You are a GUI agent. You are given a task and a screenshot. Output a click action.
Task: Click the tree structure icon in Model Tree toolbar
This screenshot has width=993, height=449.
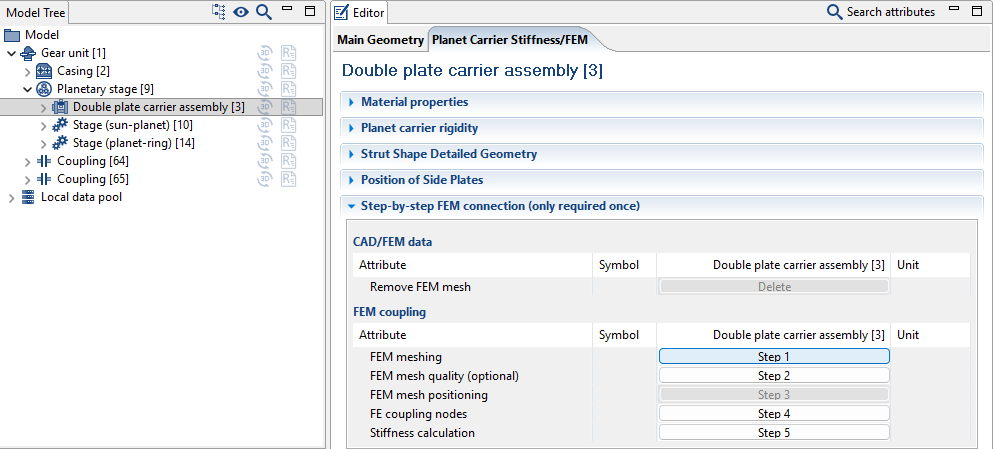pos(219,12)
